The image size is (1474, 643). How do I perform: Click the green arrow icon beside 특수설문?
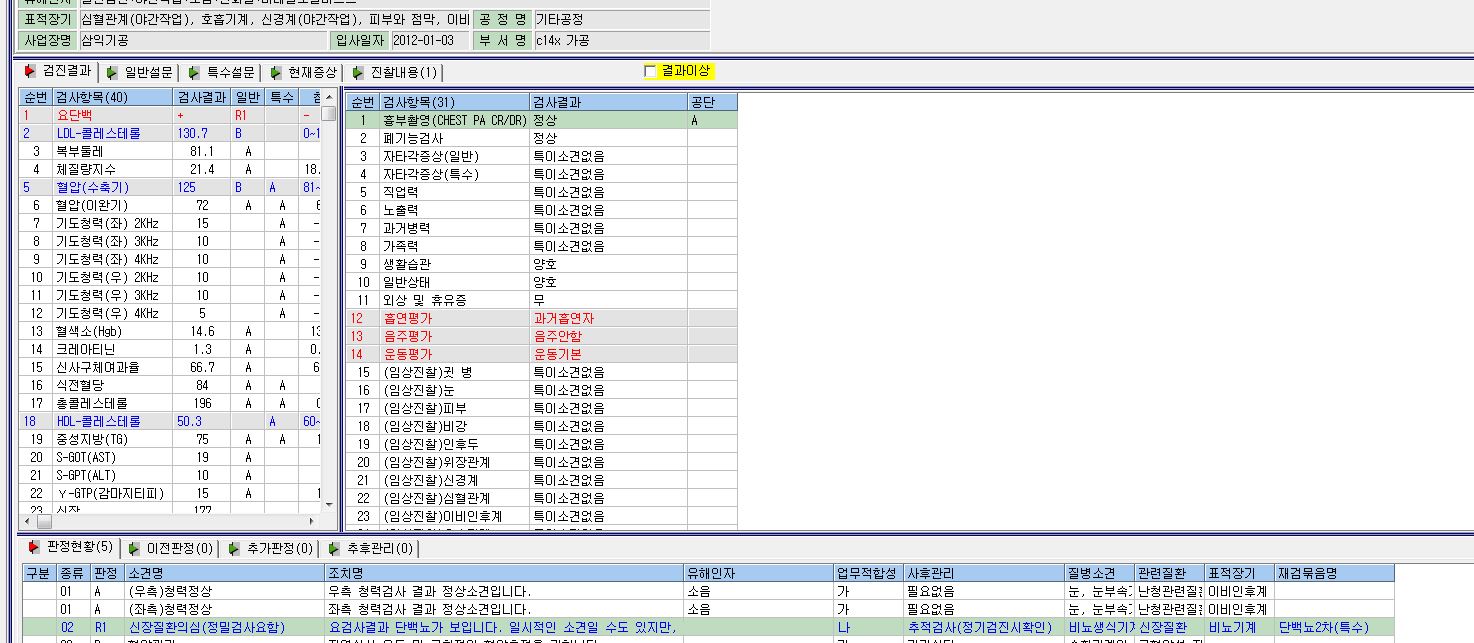(194, 72)
